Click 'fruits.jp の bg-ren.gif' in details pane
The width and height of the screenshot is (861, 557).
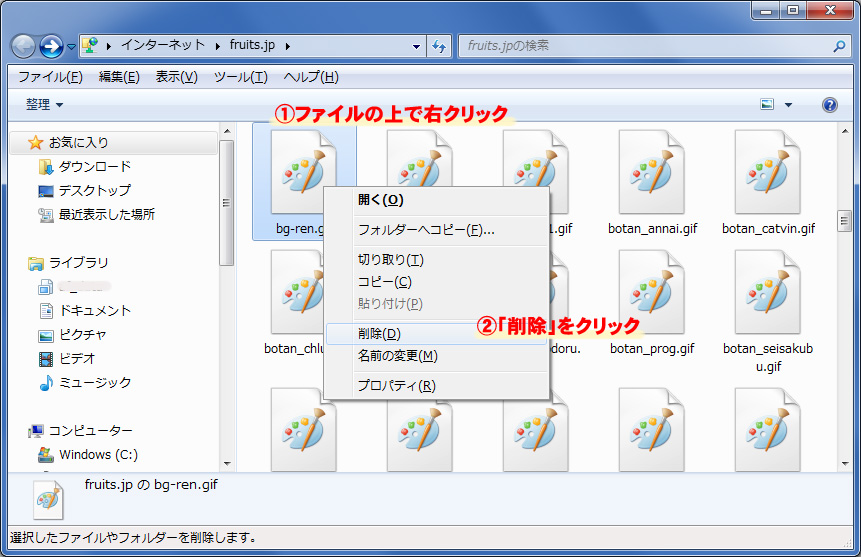[x=151, y=484]
